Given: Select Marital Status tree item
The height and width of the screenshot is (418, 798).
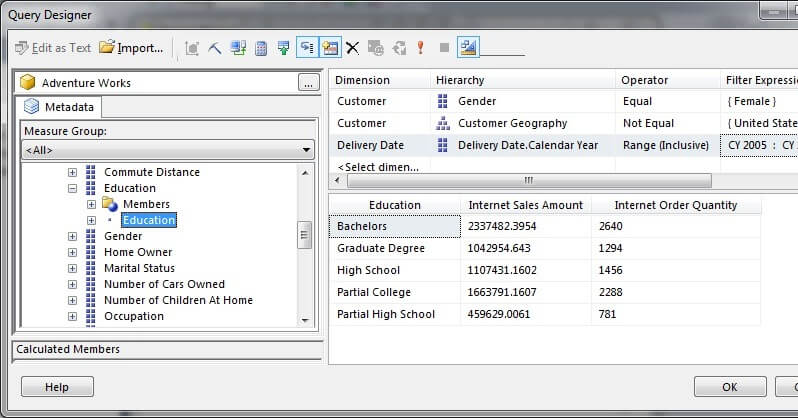Looking at the screenshot, I should [x=139, y=268].
